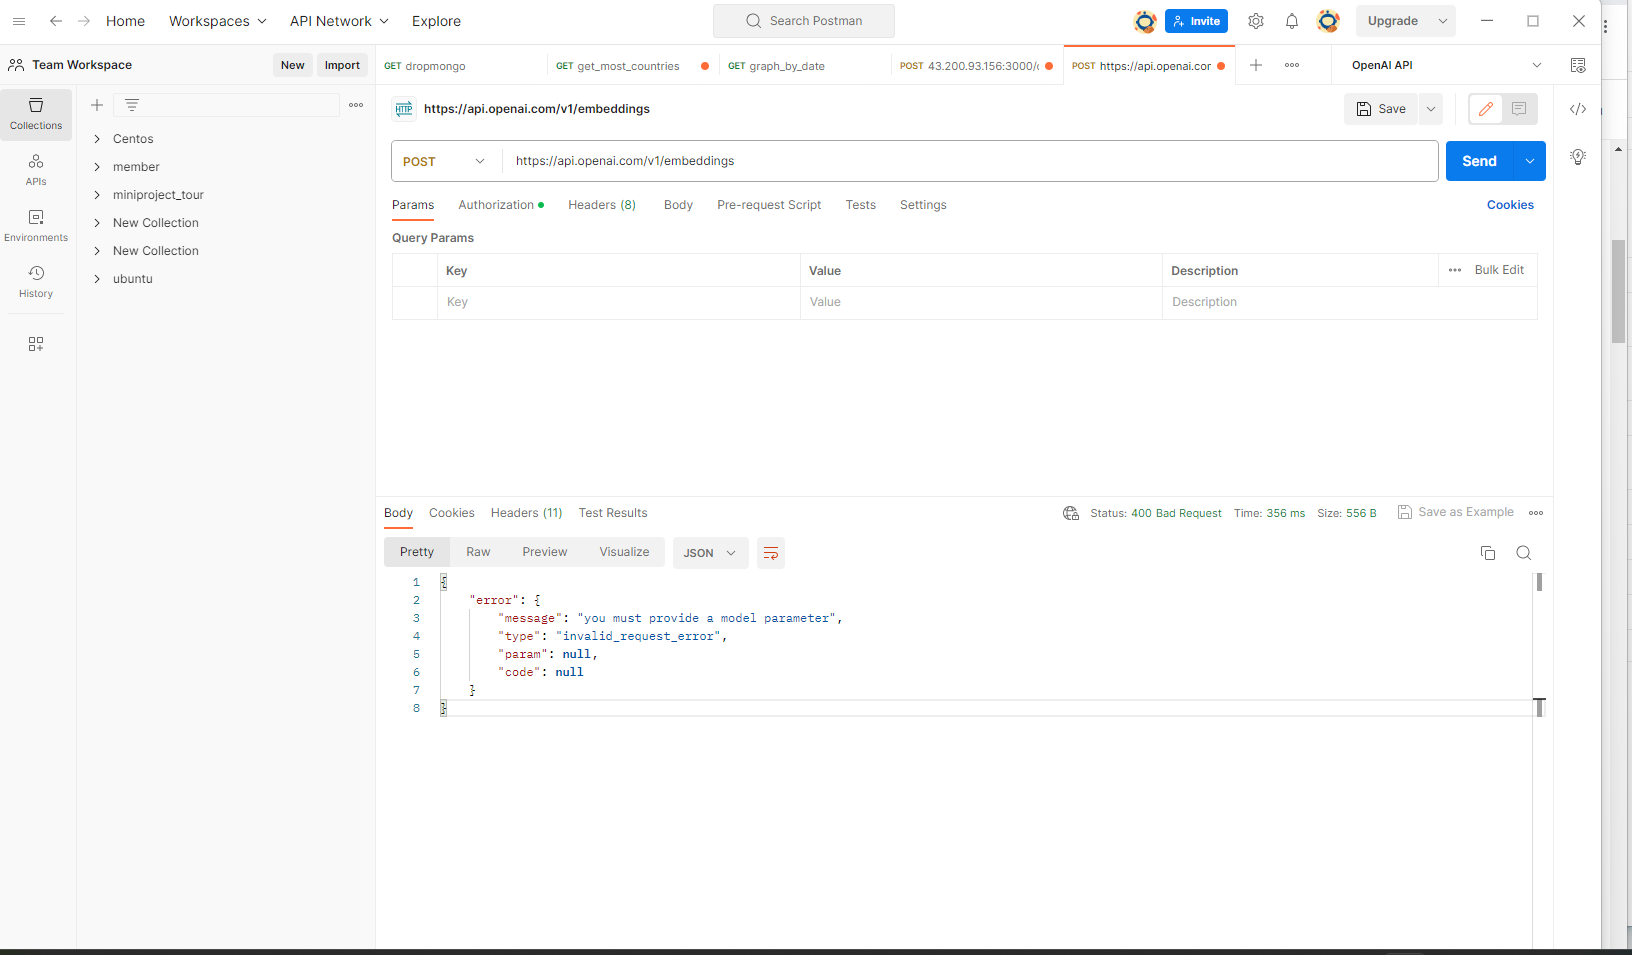Go forward with the right arrow icon
This screenshot has height=955, width=1632.
(84, 21)
